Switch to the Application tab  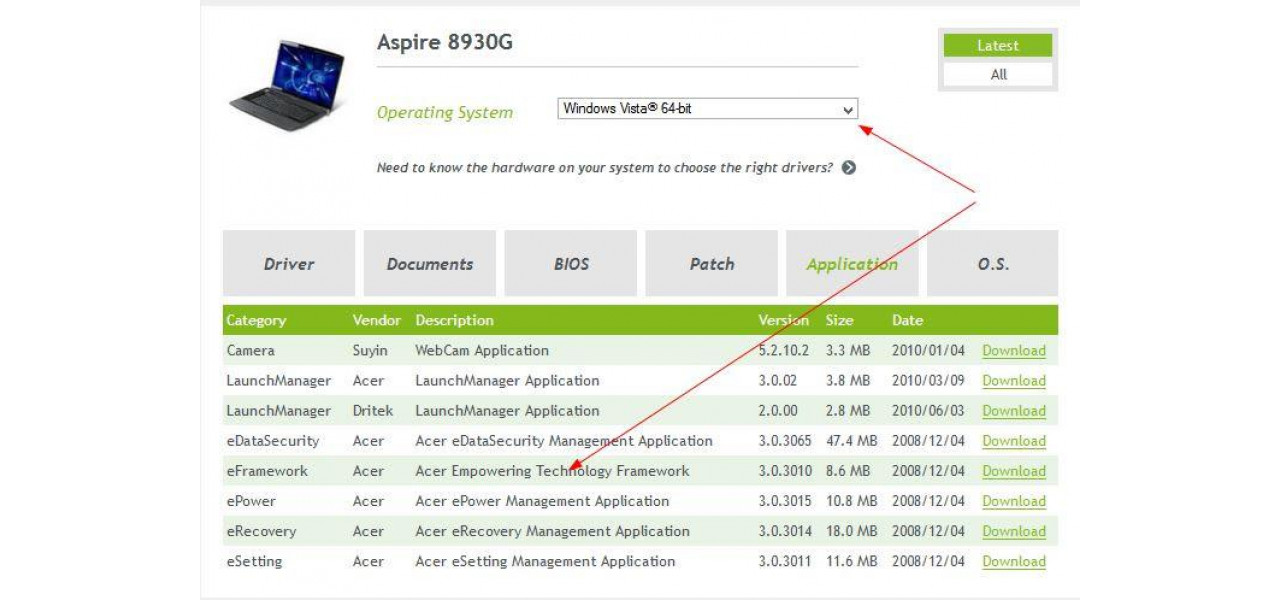852,264
